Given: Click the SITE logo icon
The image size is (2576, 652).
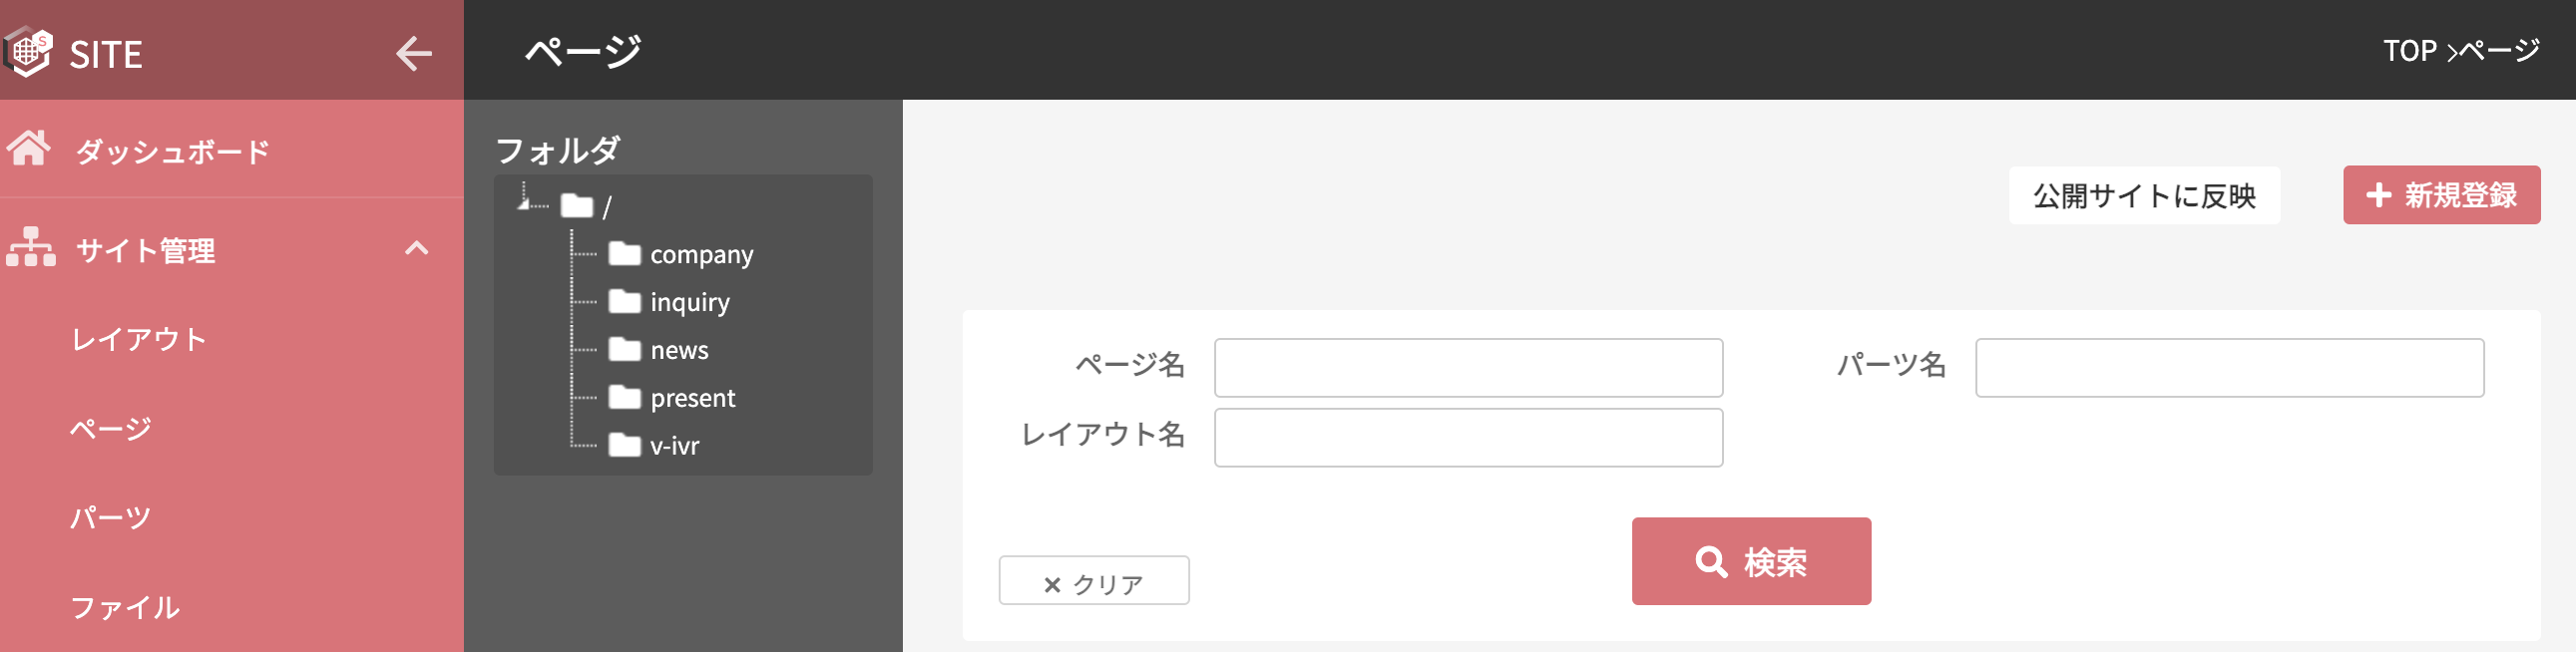Looking at the screenshot, I should point(28,52).
